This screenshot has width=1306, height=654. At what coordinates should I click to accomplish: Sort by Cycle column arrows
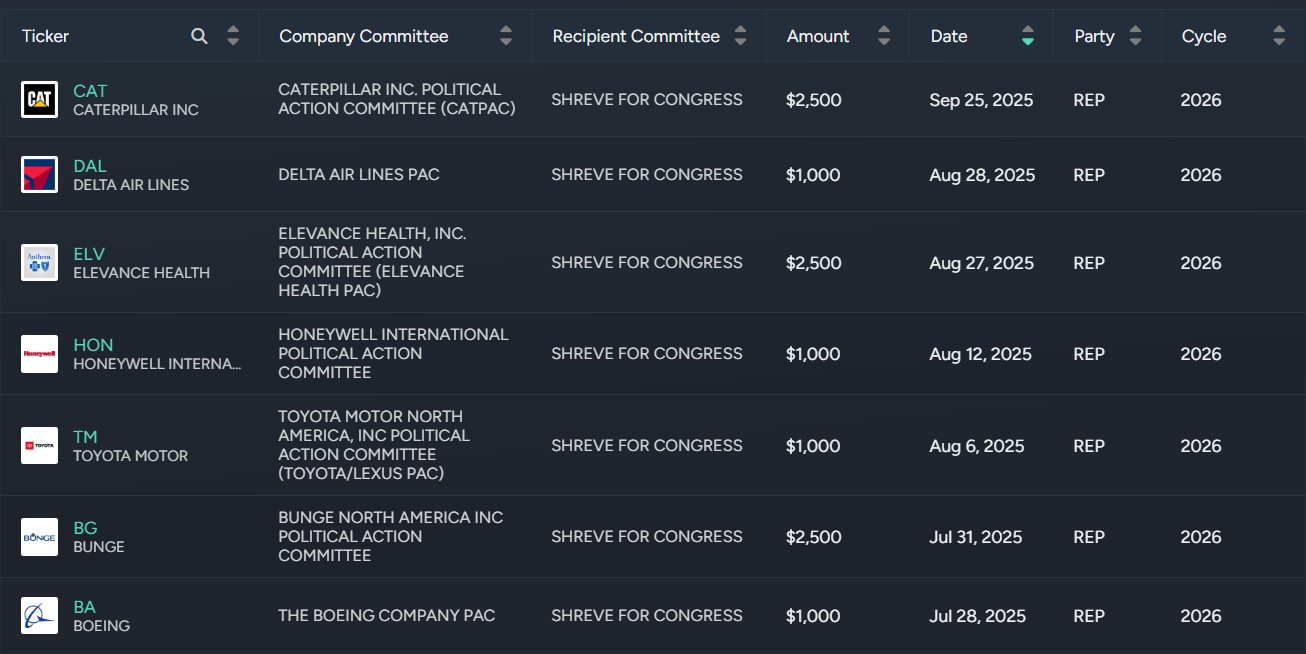click(x=1279, y=36)
